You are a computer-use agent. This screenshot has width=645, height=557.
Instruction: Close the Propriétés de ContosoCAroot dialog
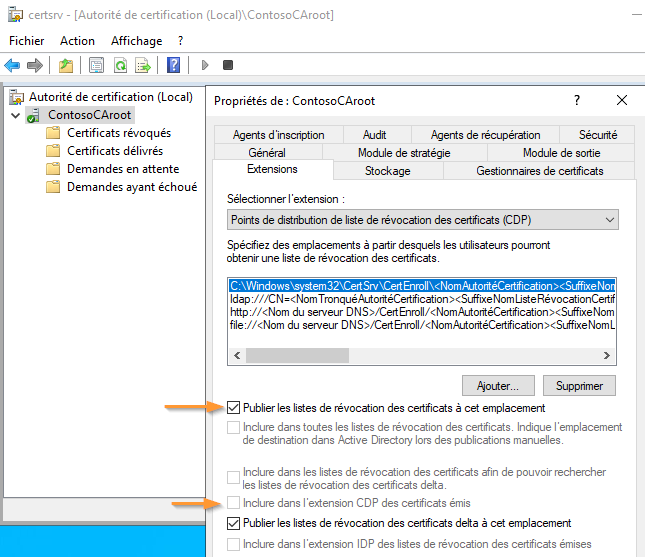point(622,100)
